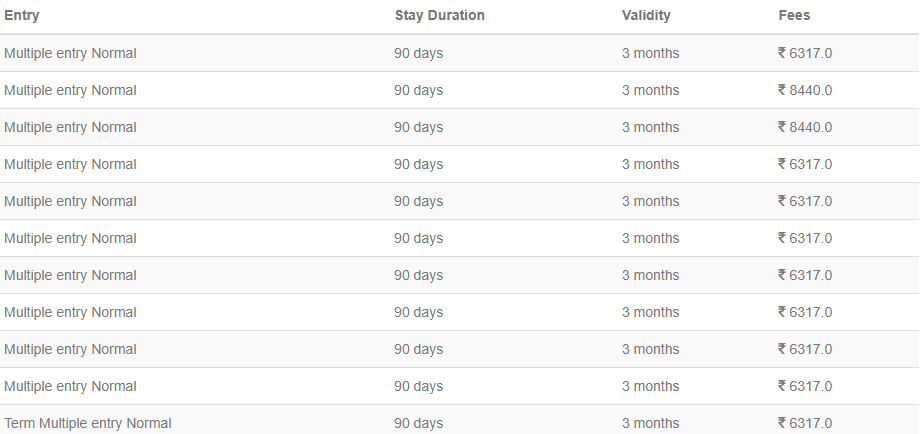
Task: Click the 8440.0 fee amount in the second row
Action: coord(811,90)
